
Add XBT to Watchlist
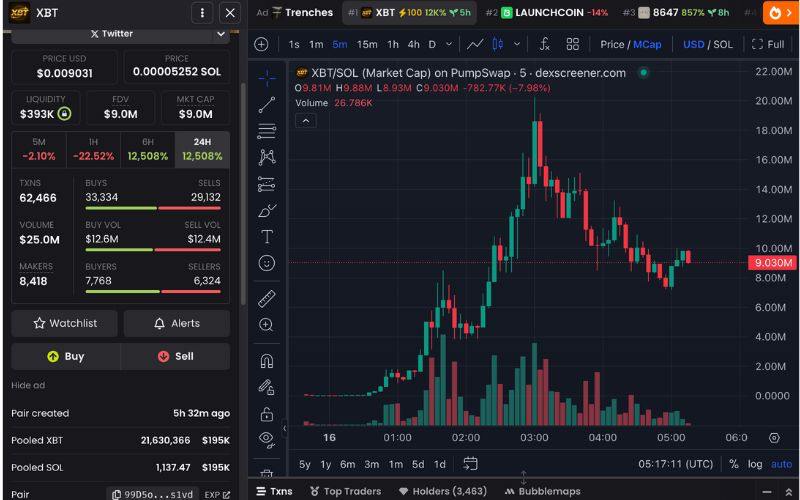64,323
